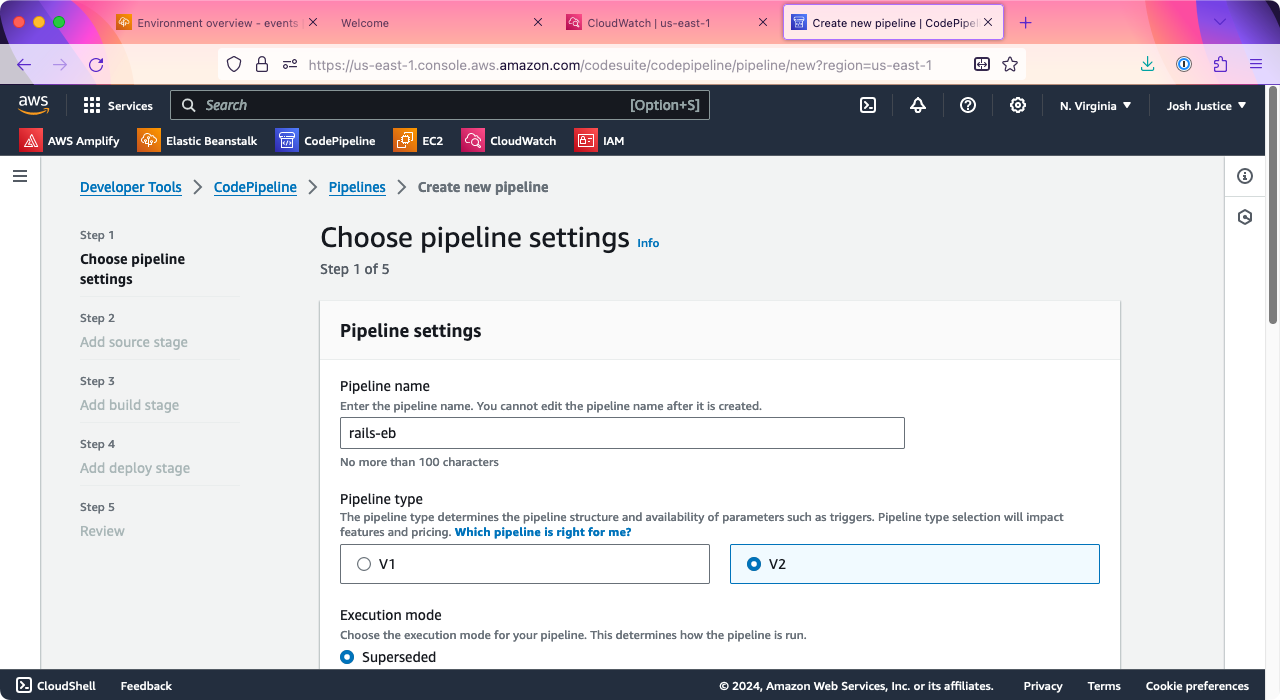Go back in browser history
1280x700 pixels.
tap(24, 64)
